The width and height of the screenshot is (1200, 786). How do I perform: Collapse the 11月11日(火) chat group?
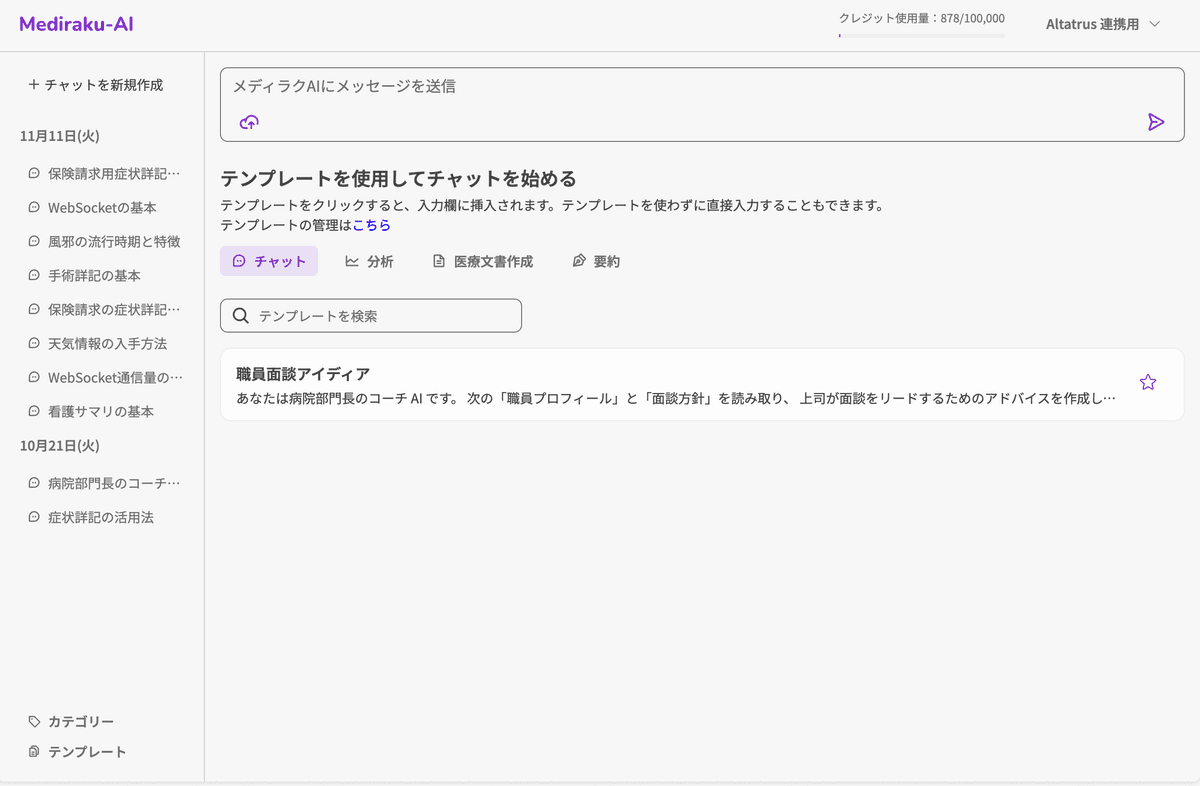(59, 136)
